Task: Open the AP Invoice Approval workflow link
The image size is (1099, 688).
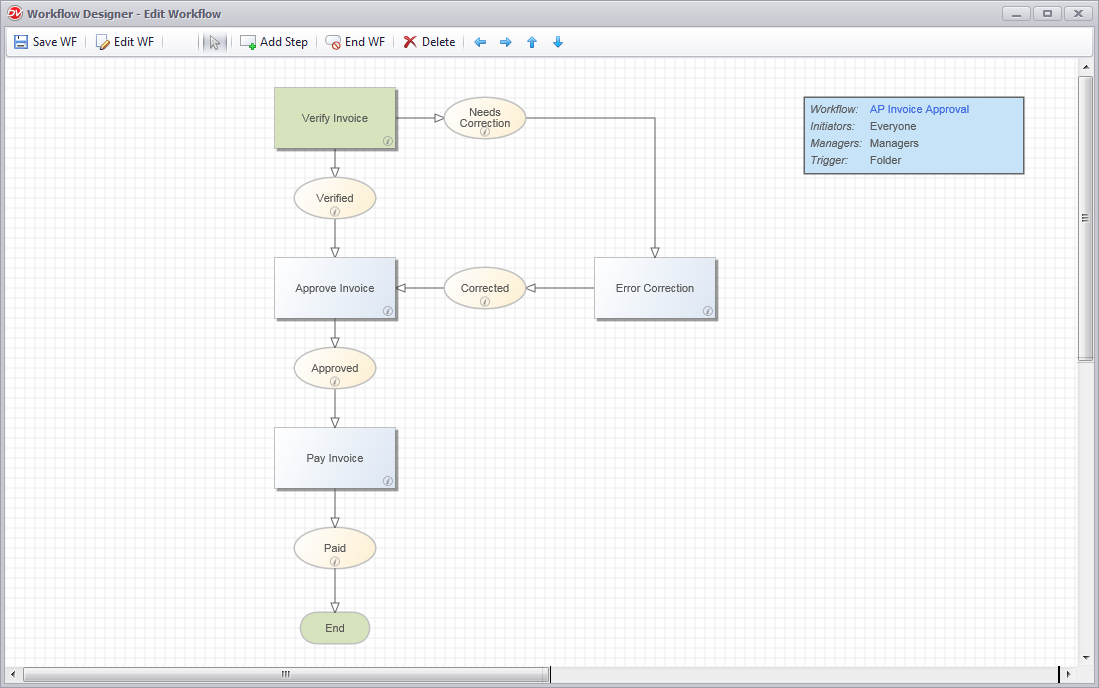Action: (919, 109)
